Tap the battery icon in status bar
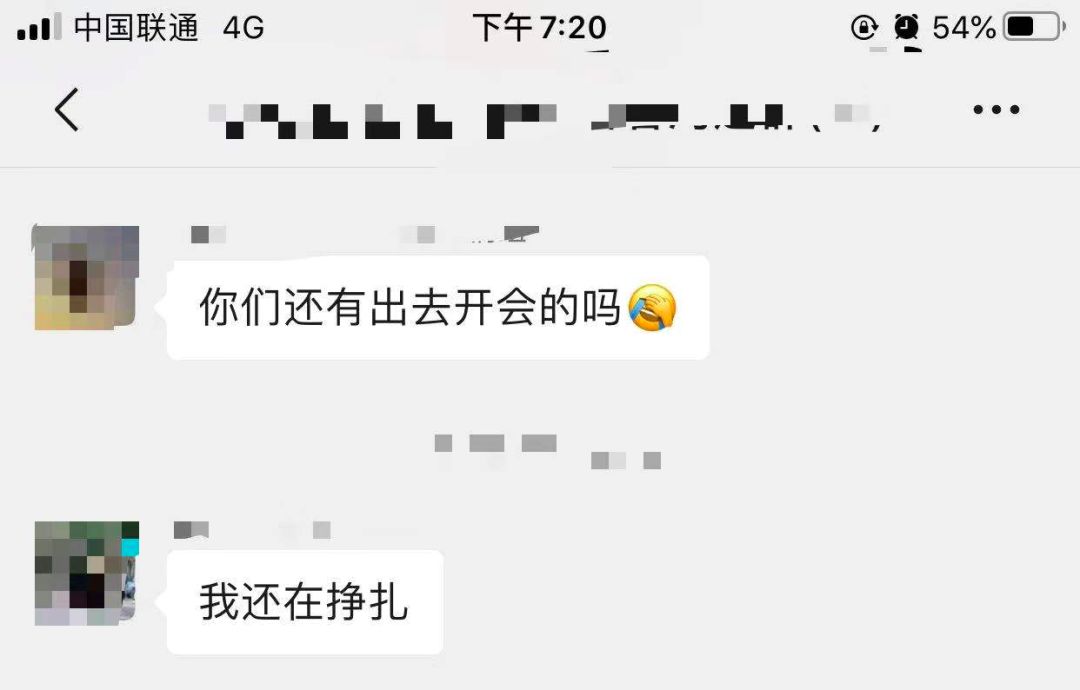 [1035, 27]
